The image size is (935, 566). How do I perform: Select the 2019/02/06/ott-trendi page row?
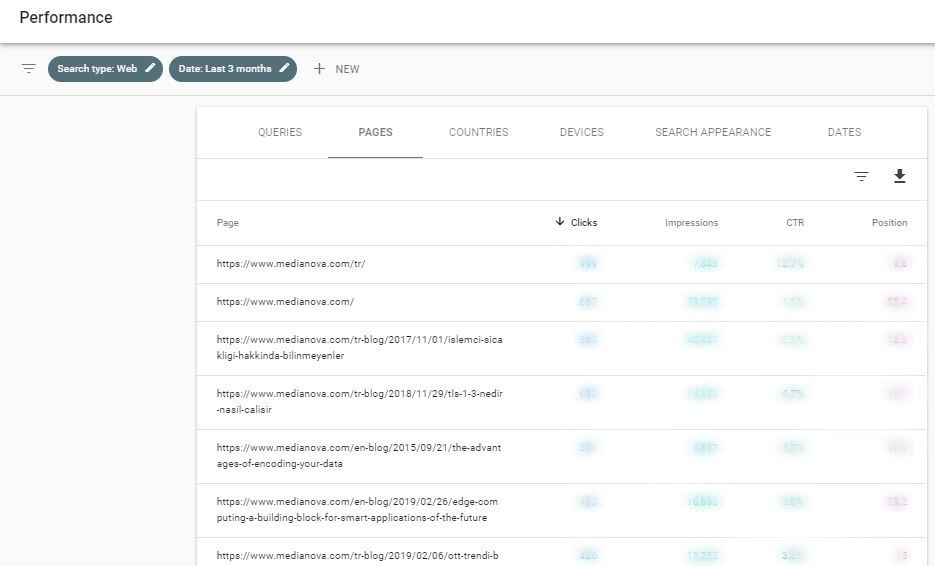(562, 552)
